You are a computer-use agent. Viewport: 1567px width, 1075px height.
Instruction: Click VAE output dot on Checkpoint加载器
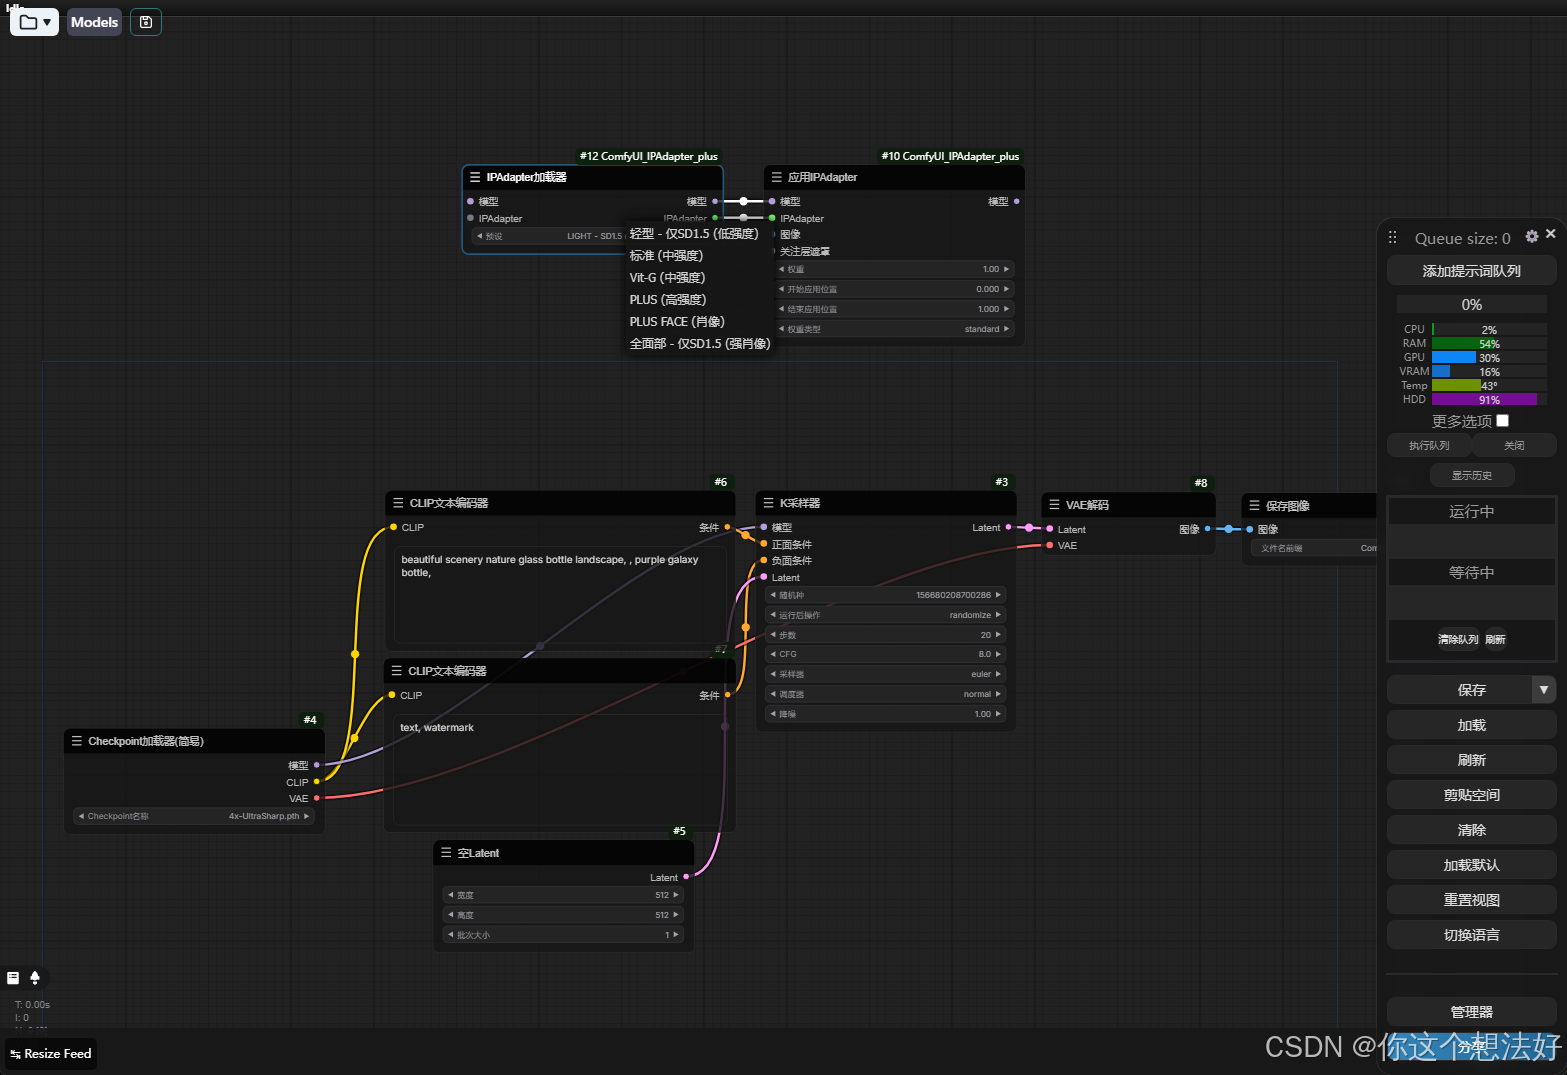click(317, 798)
